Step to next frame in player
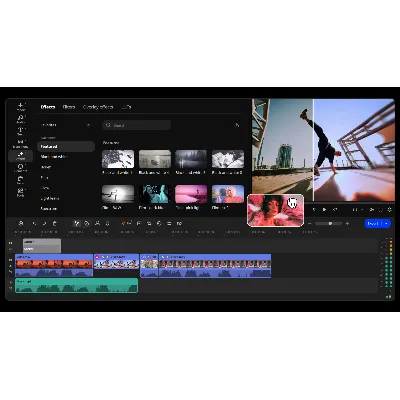 (x=335, y=210)
